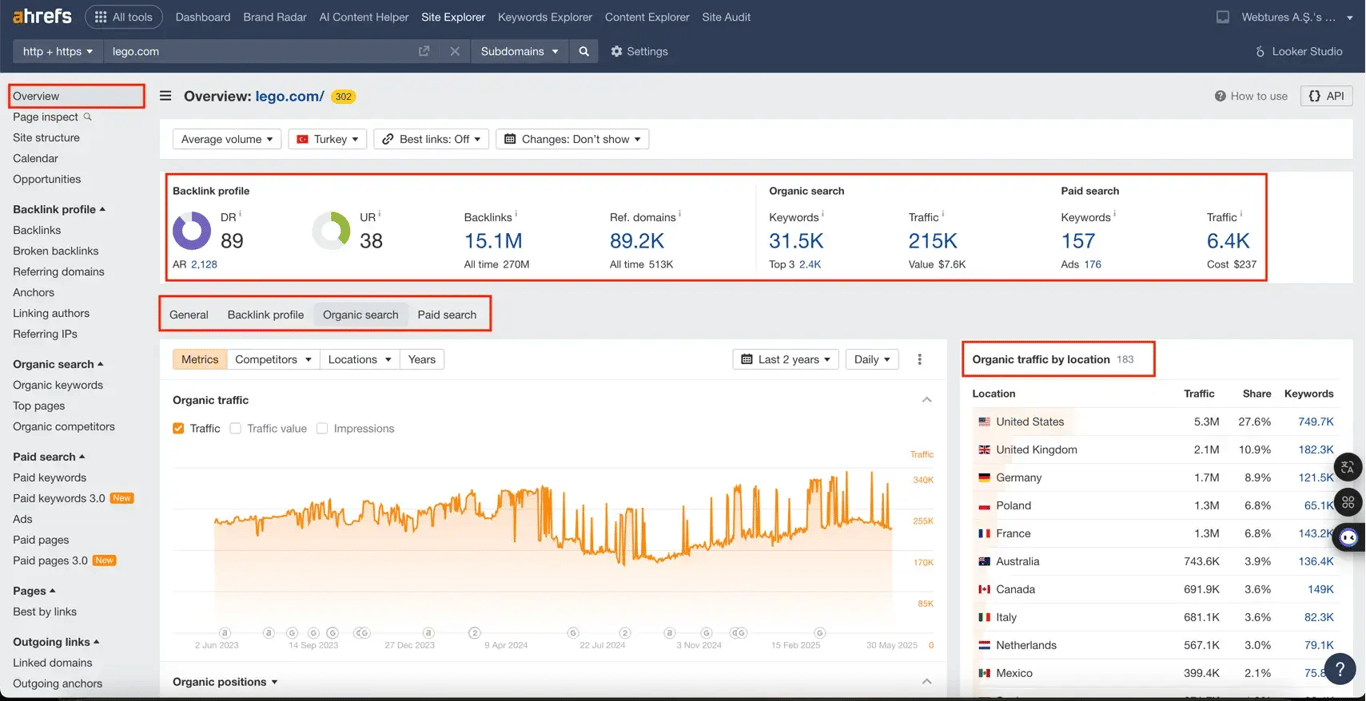The width and height of the screenshot is (1366, 701).
Task: Open help via the question mark icon
Action: 1340,669
